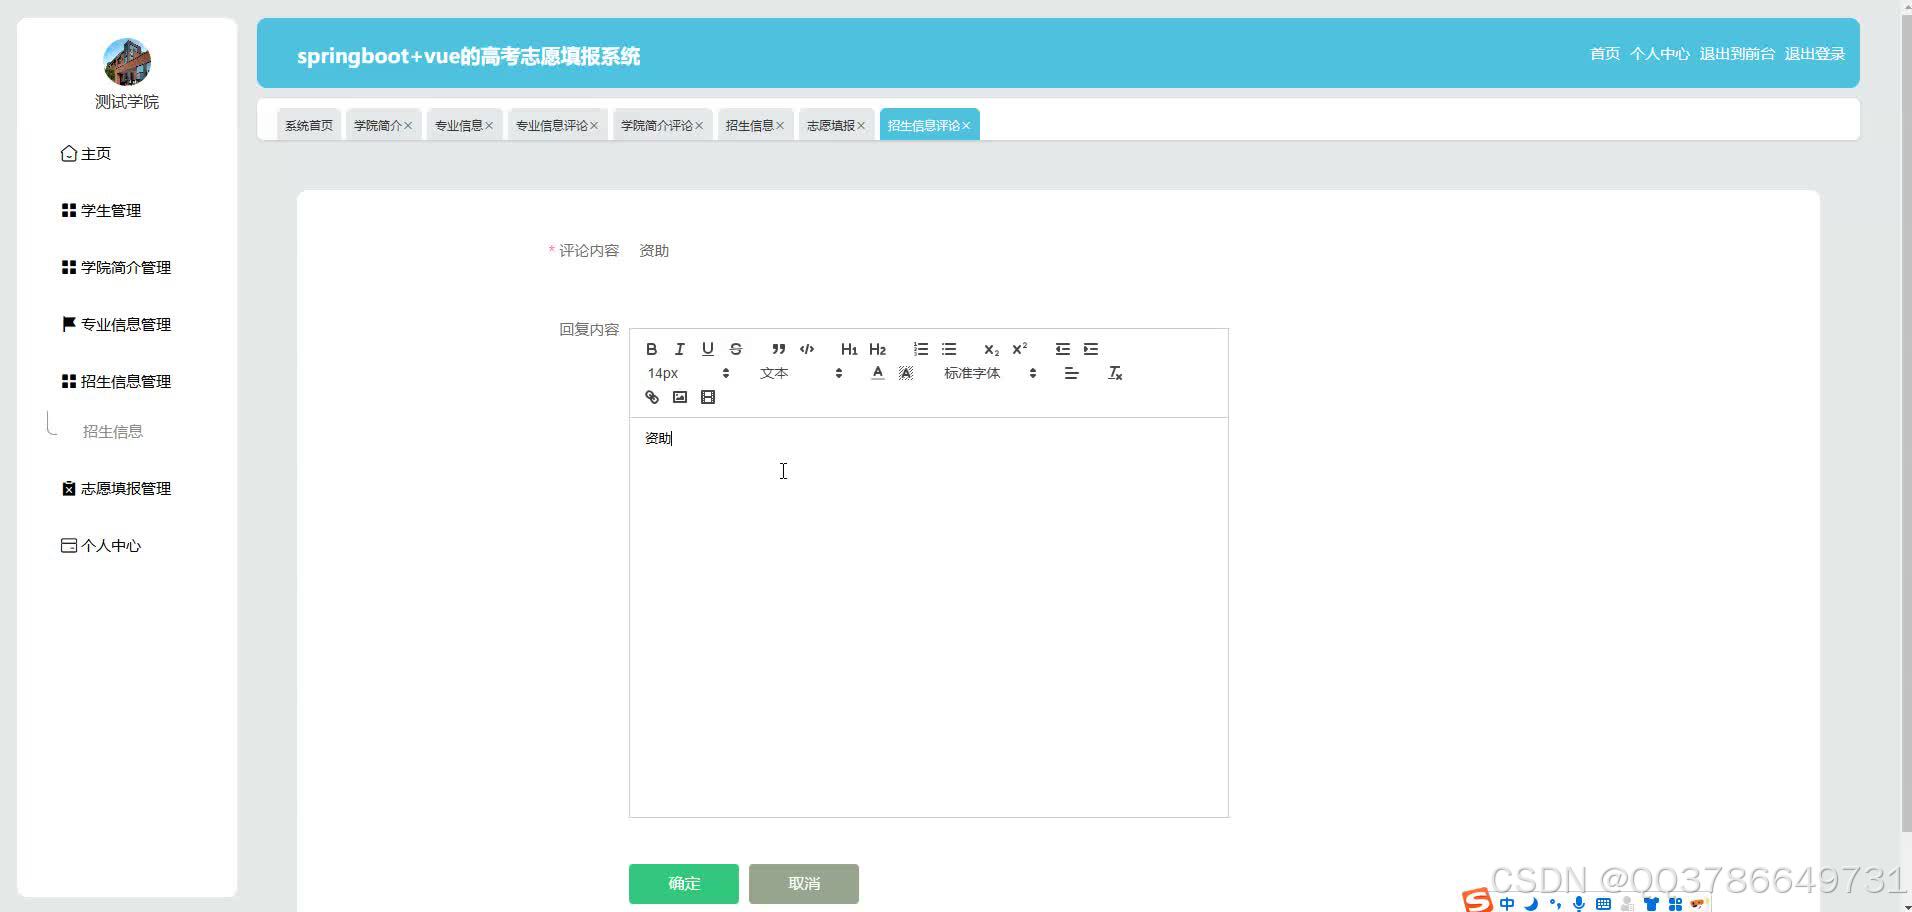Viewport: 1912px width, 912px height.
Task: Open 招生信息 under 招生信息管理 sidebar
Action: pyautogui.click(x=112, y=431)
